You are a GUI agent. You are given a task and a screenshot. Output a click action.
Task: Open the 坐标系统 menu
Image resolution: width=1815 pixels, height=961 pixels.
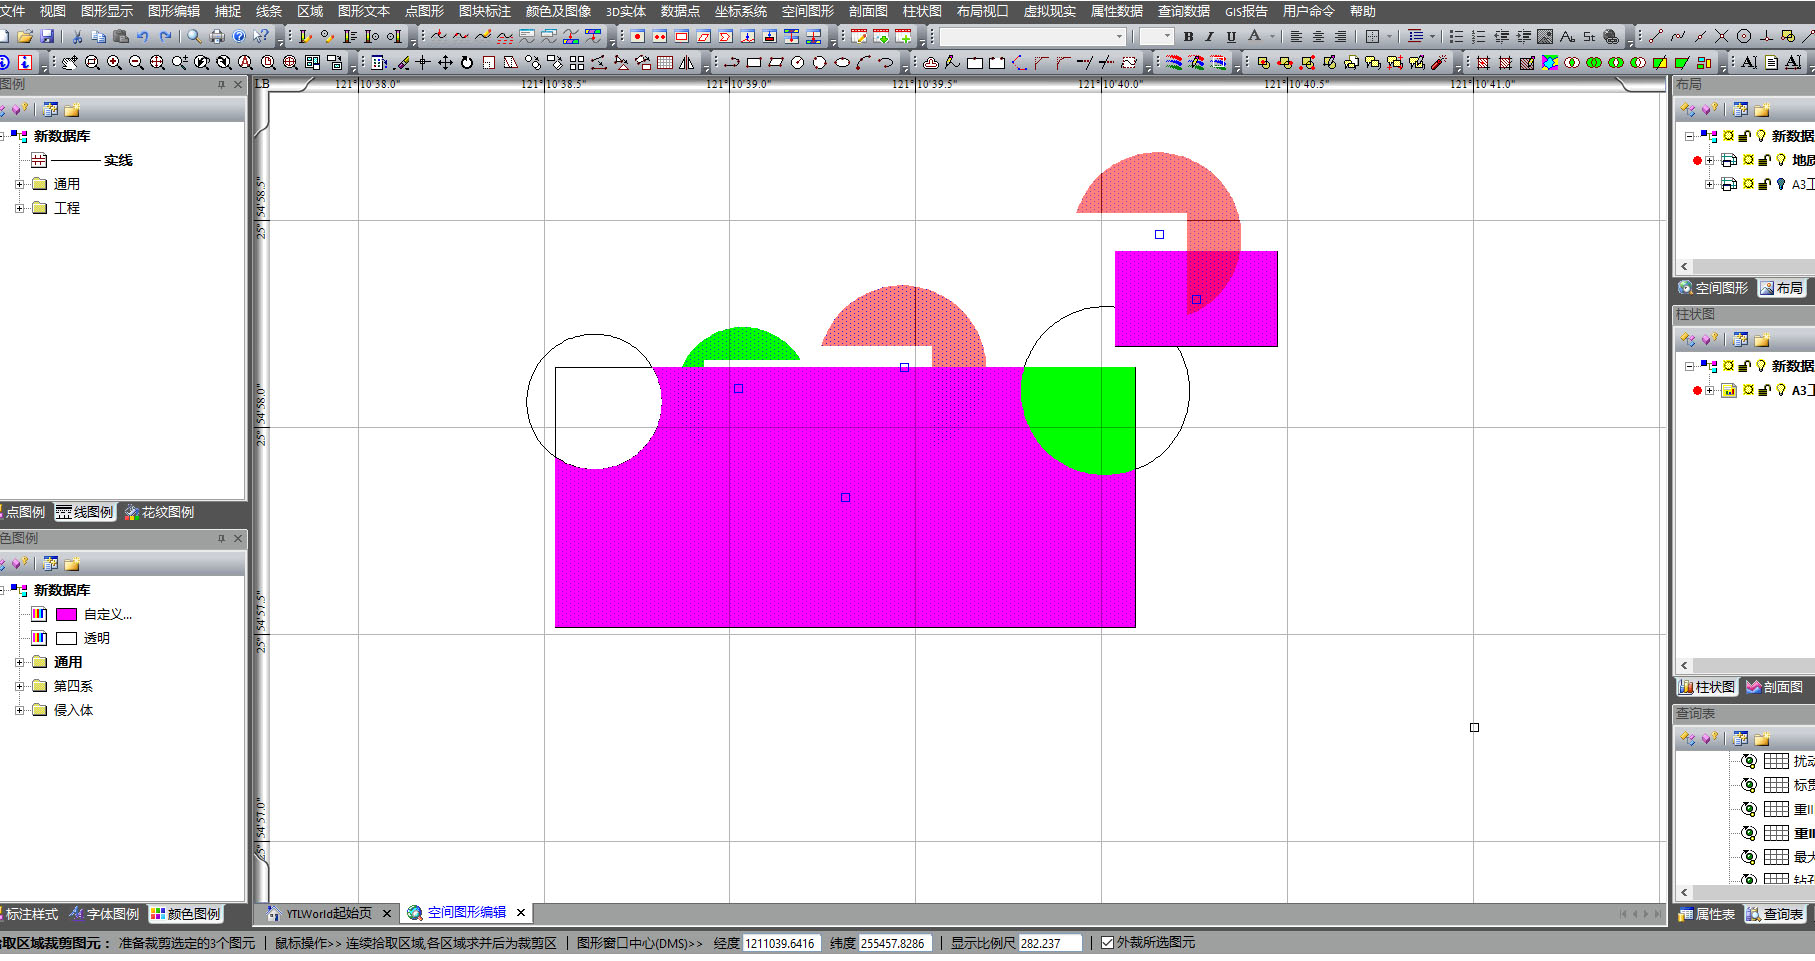(741, 11)
